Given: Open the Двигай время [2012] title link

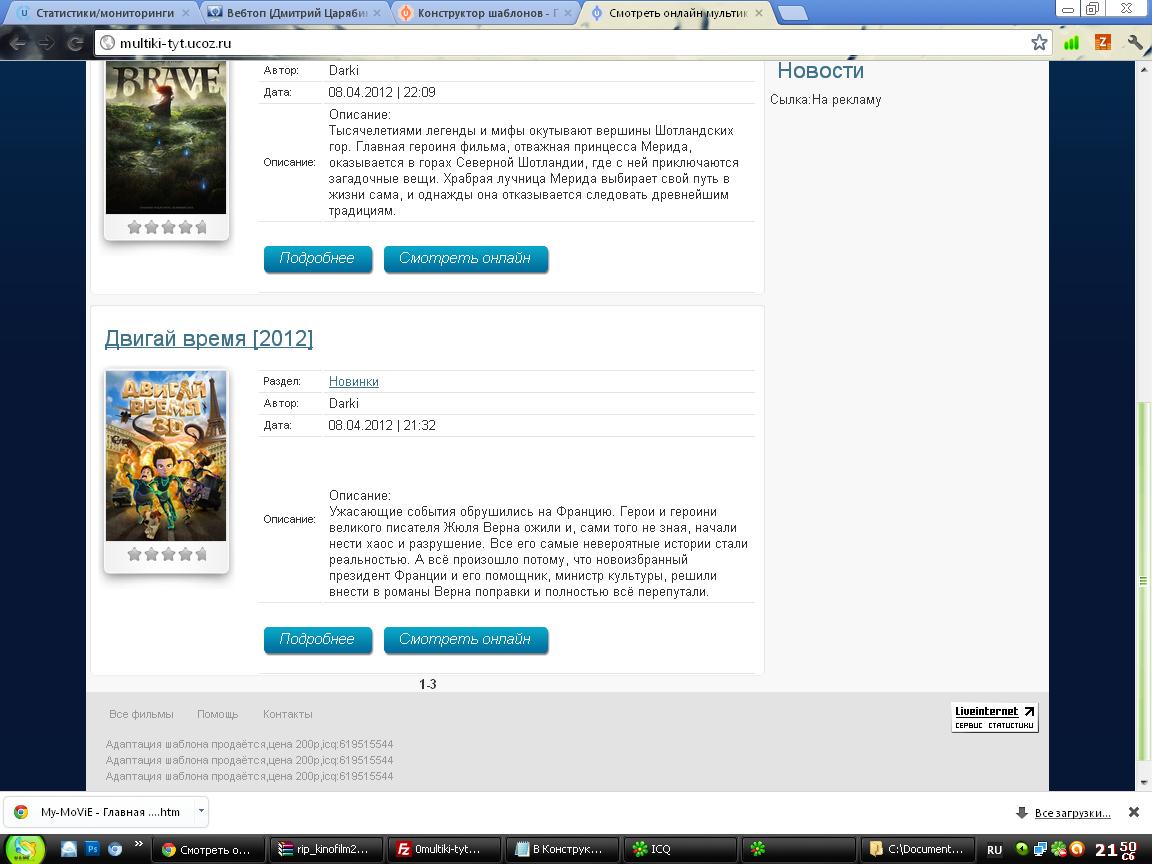Looking at the screenshot, I should [208, 338].
